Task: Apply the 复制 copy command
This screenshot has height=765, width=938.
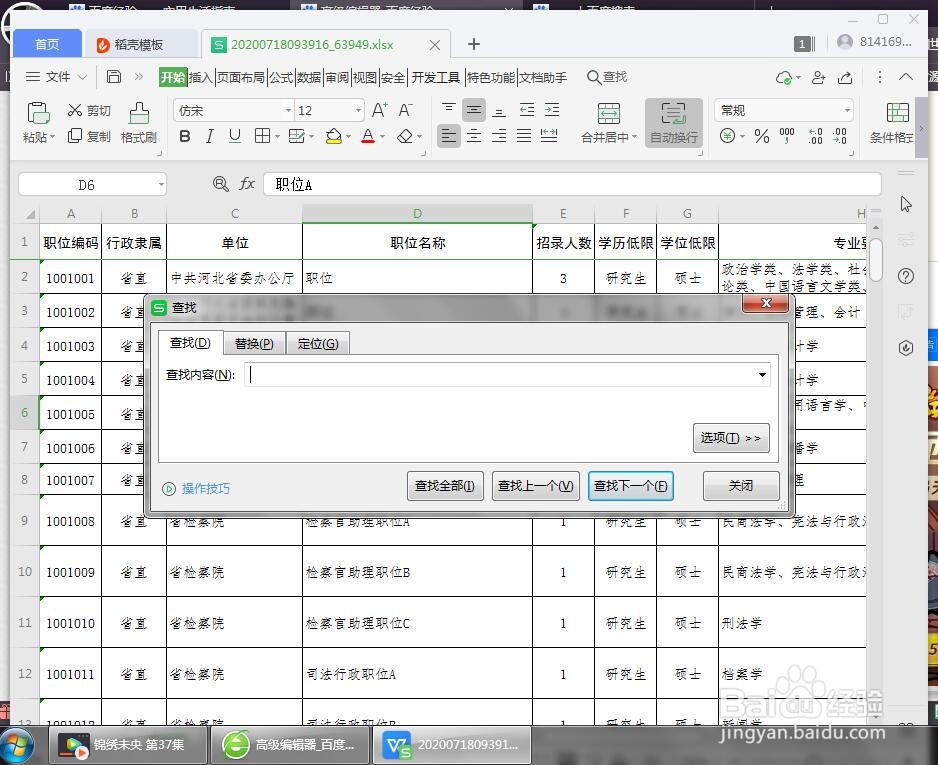Action: (x=90, y=137)
